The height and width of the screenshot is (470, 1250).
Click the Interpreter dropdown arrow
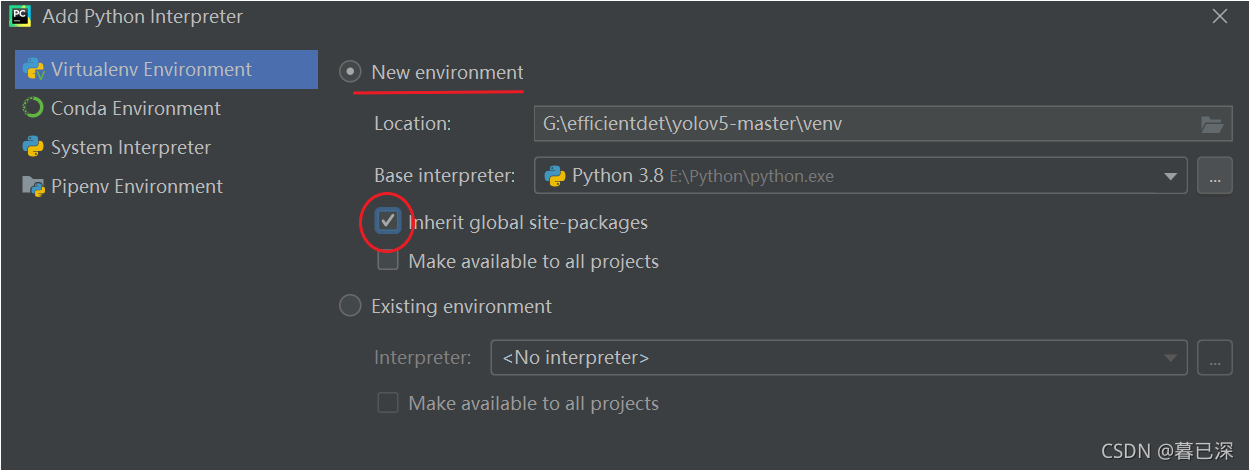(1170, 358)
